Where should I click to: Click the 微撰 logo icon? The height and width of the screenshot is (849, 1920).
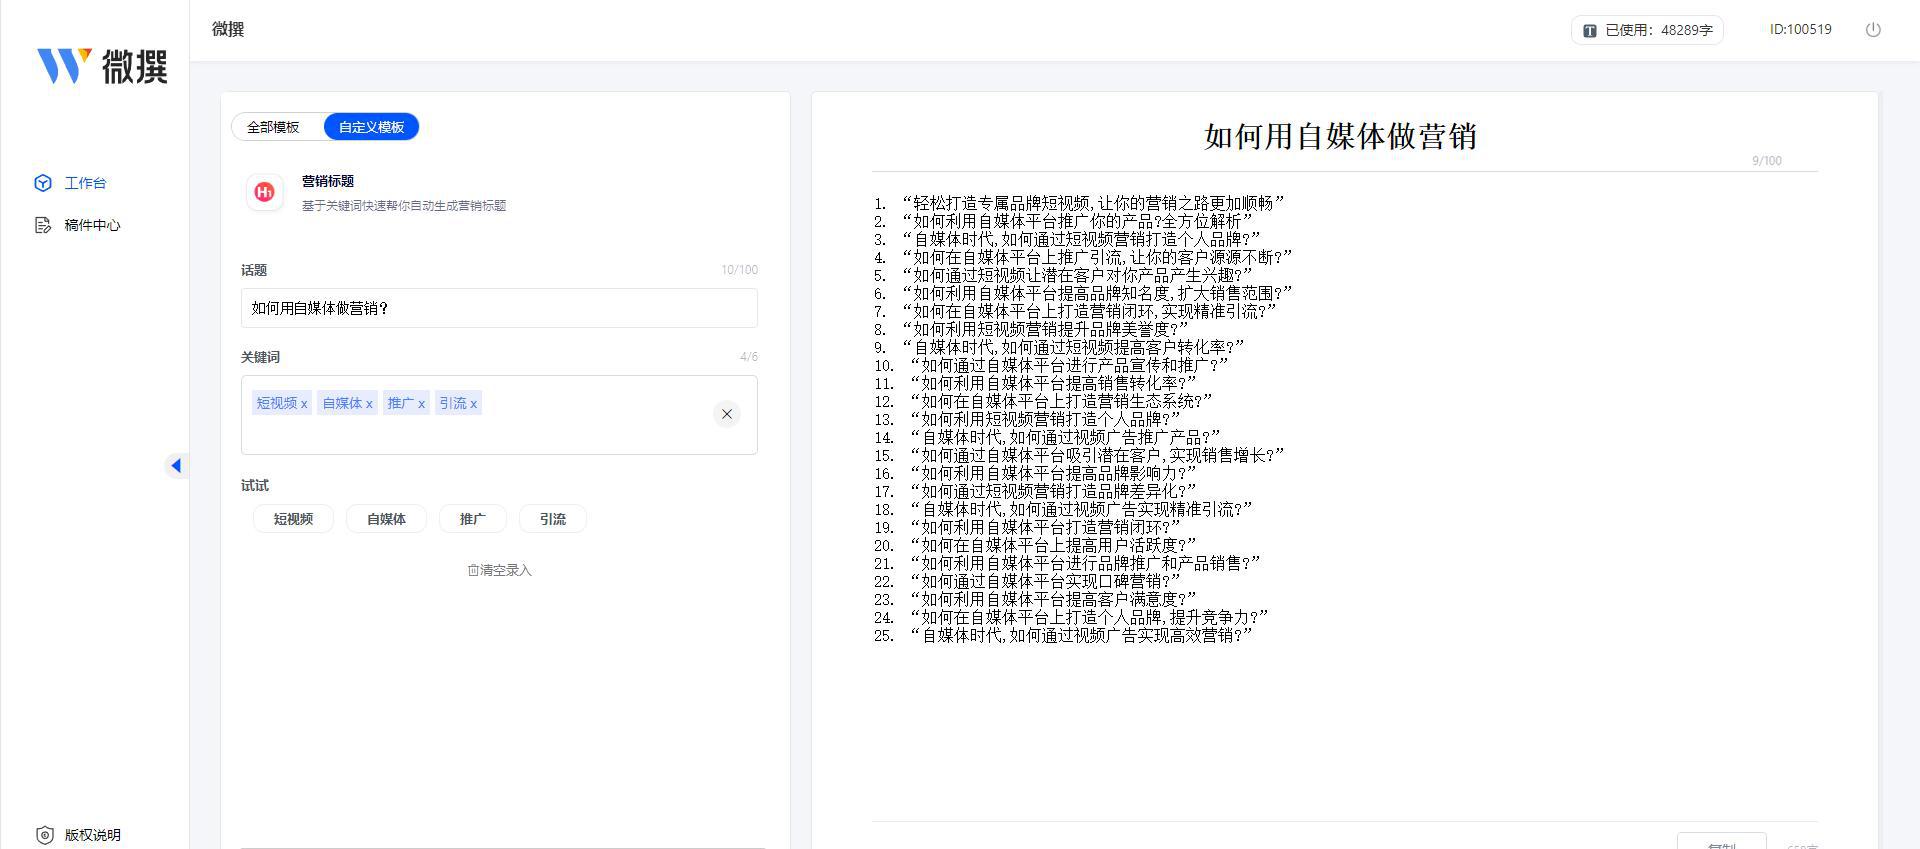pos(65,66)
